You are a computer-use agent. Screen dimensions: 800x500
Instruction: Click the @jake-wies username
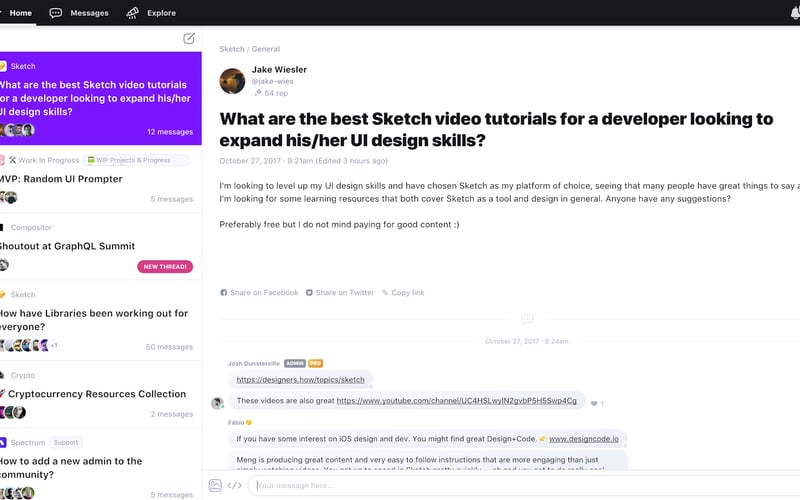coord(272,81)
